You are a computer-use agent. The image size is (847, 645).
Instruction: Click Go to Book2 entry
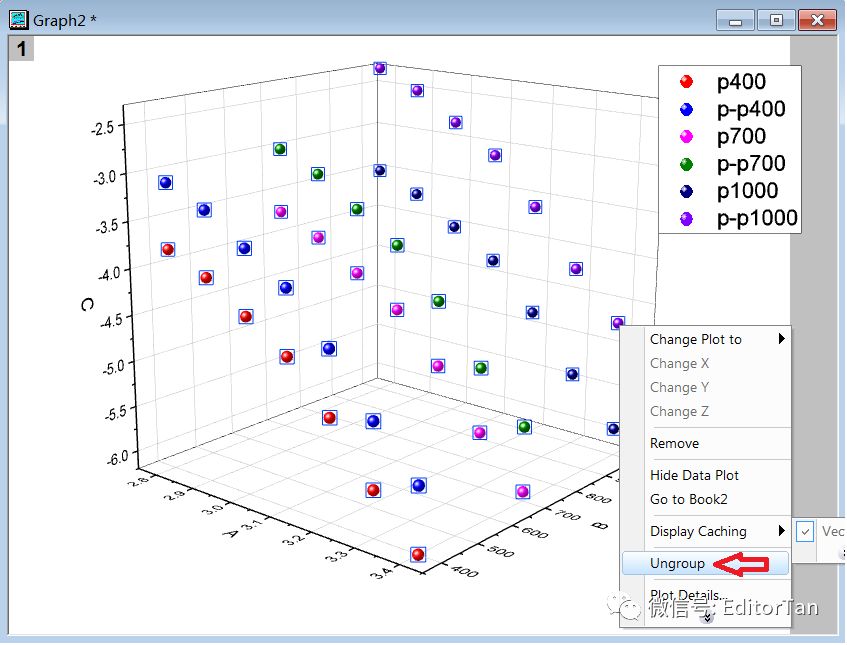[x=705, y=499]
